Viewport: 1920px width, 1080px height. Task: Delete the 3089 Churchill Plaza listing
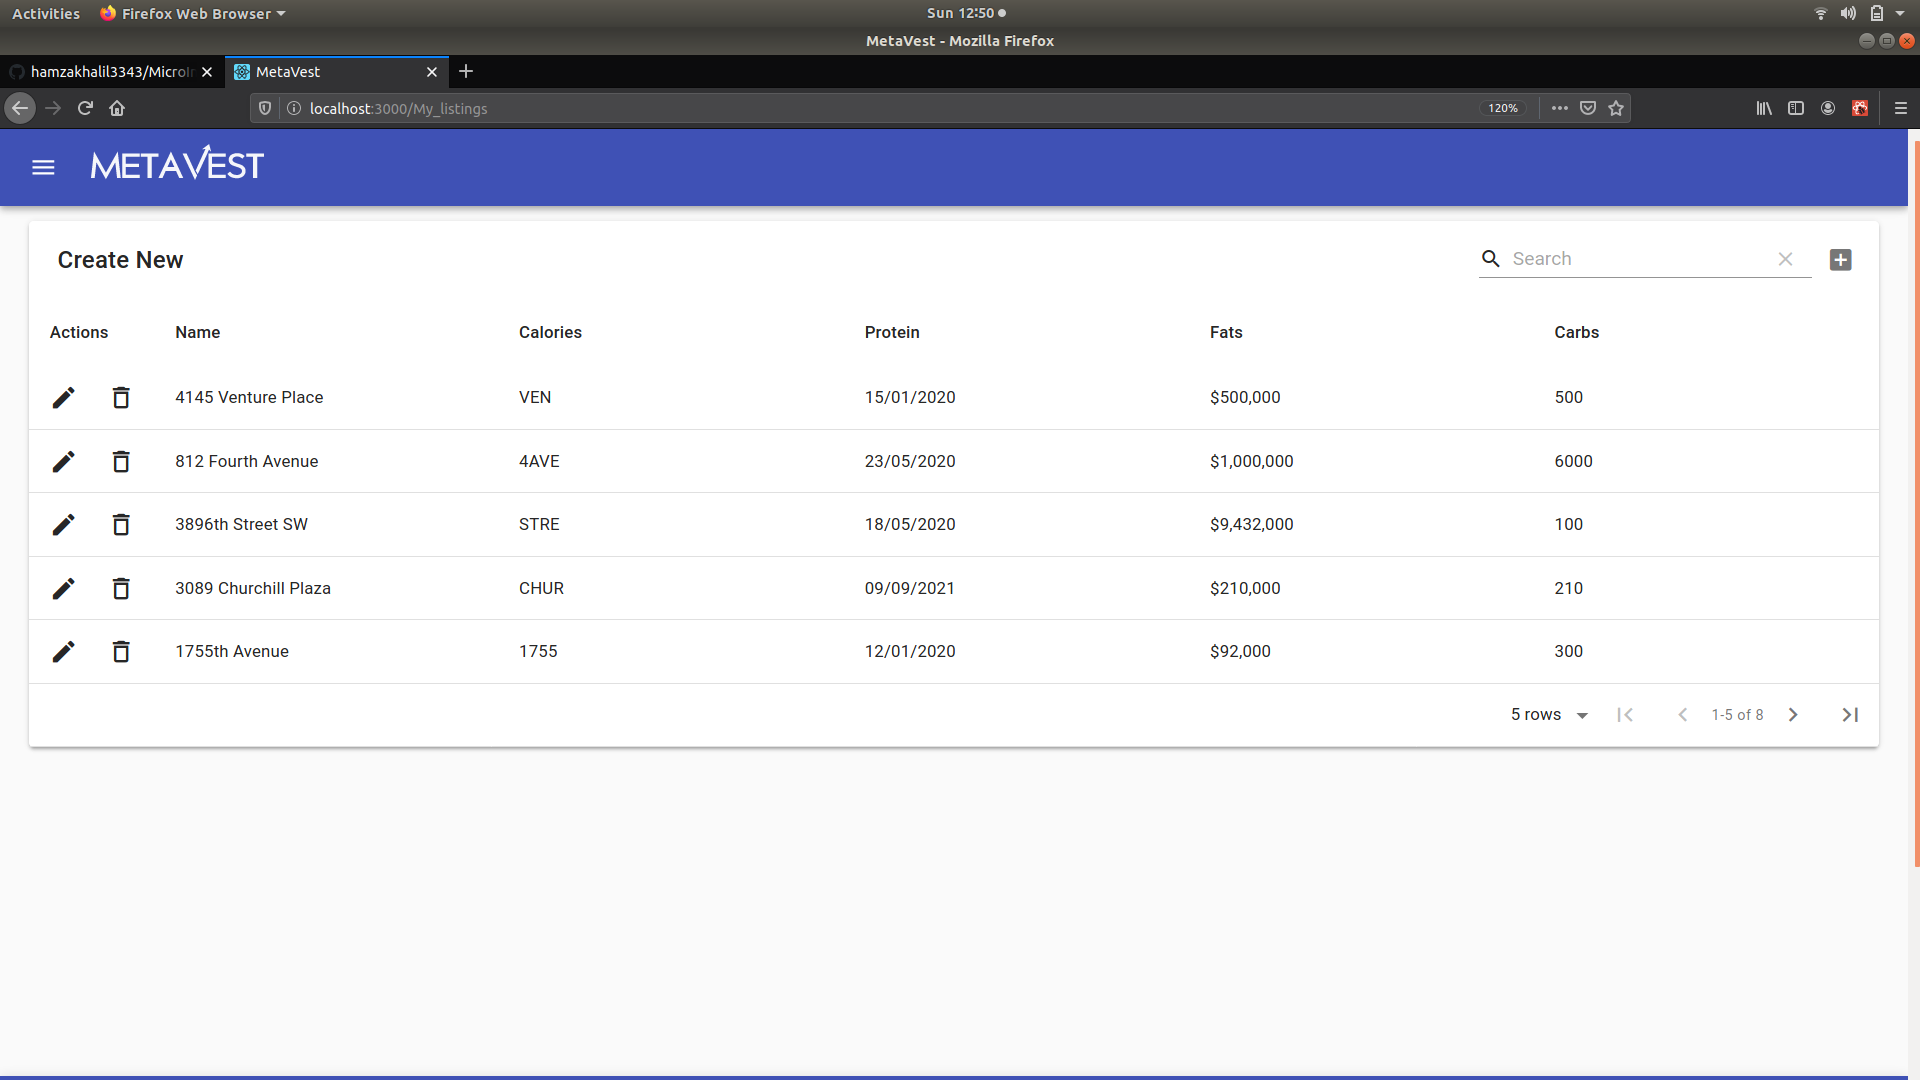click(121, 588)
